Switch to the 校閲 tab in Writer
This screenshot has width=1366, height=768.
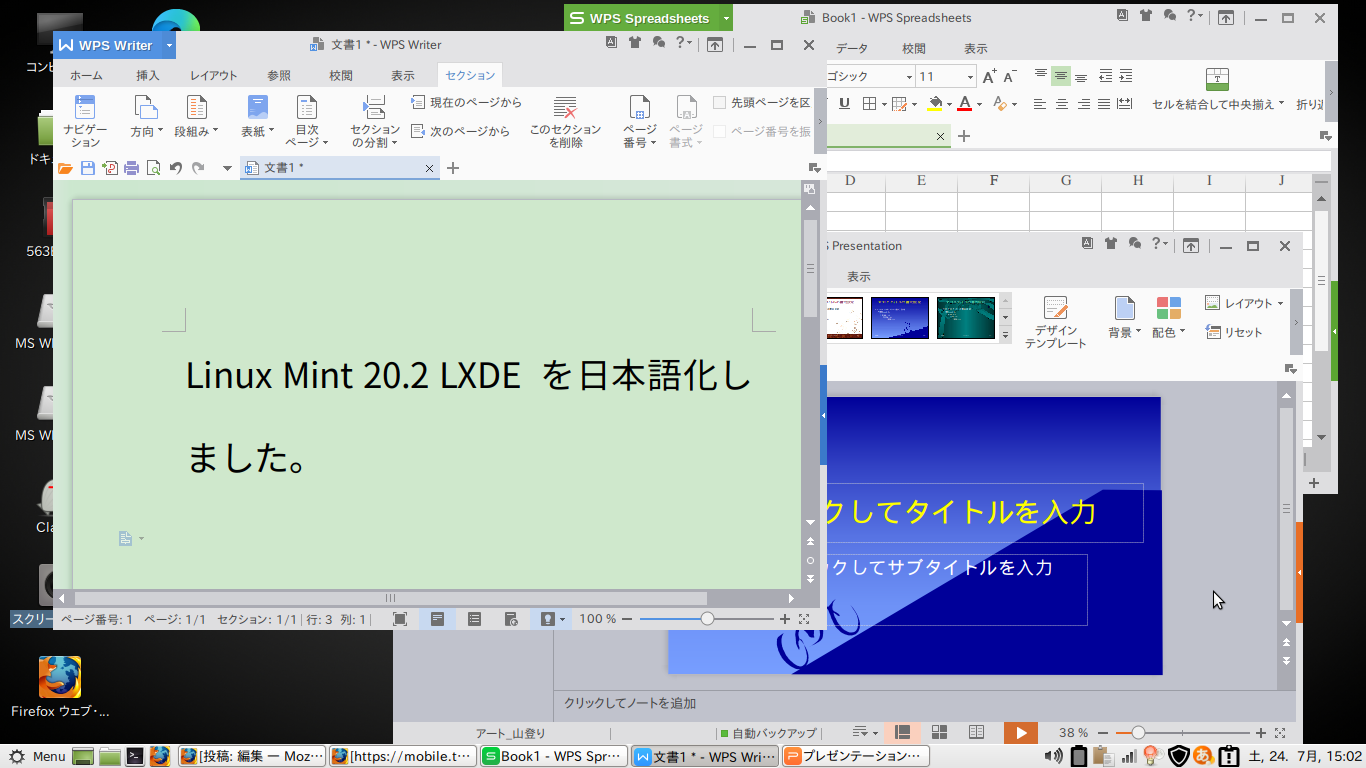coord(341,75)
